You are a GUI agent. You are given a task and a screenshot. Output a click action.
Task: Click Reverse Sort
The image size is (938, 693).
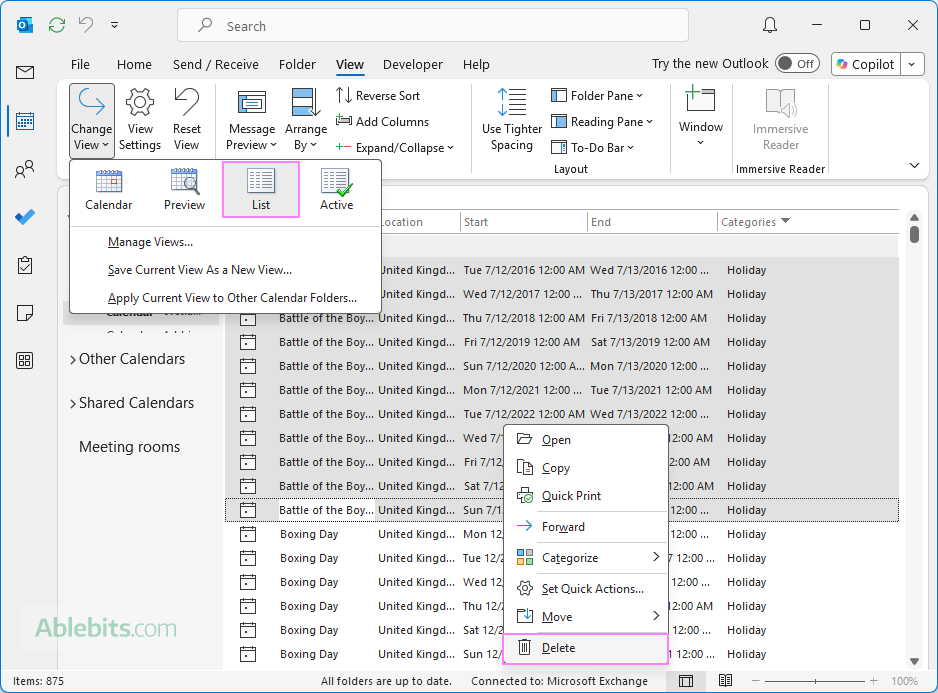pos(378,96)
